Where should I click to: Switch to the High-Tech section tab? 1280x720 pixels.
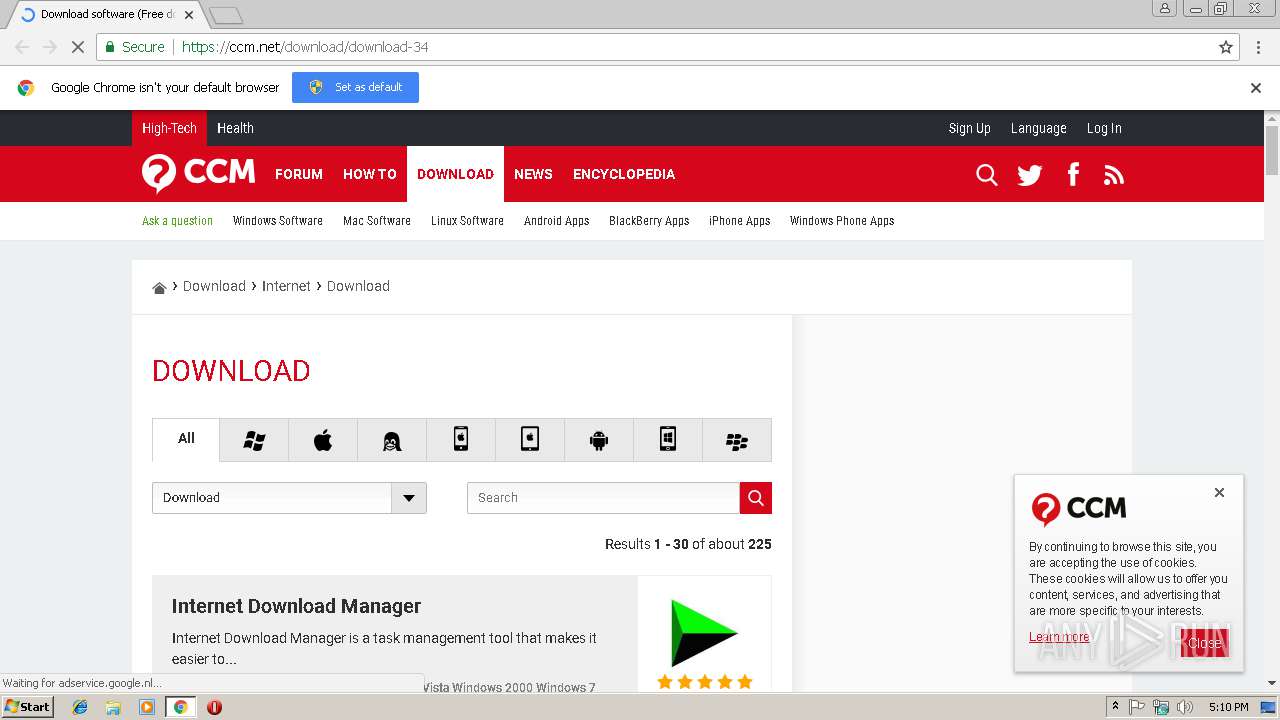click(169, 128)
